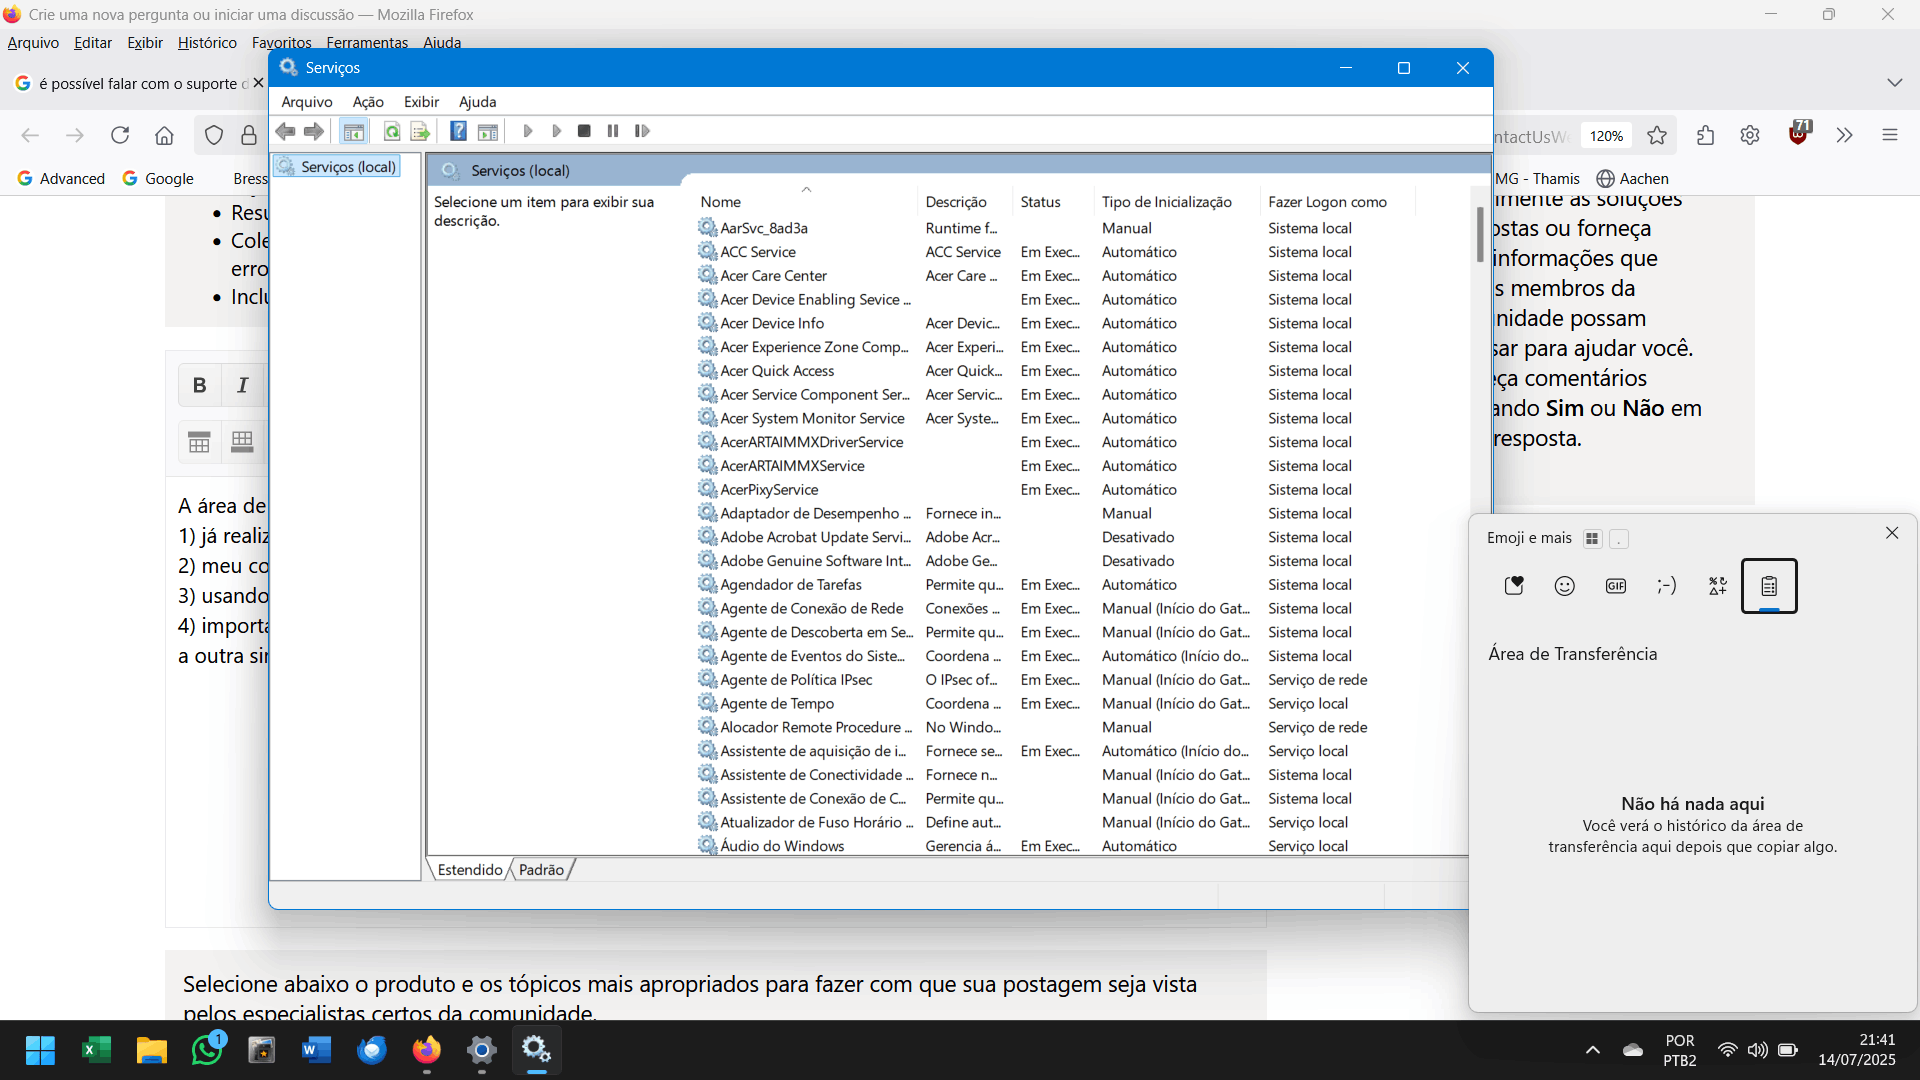Open WhatsApp from the taskbar

point(207,1050)
